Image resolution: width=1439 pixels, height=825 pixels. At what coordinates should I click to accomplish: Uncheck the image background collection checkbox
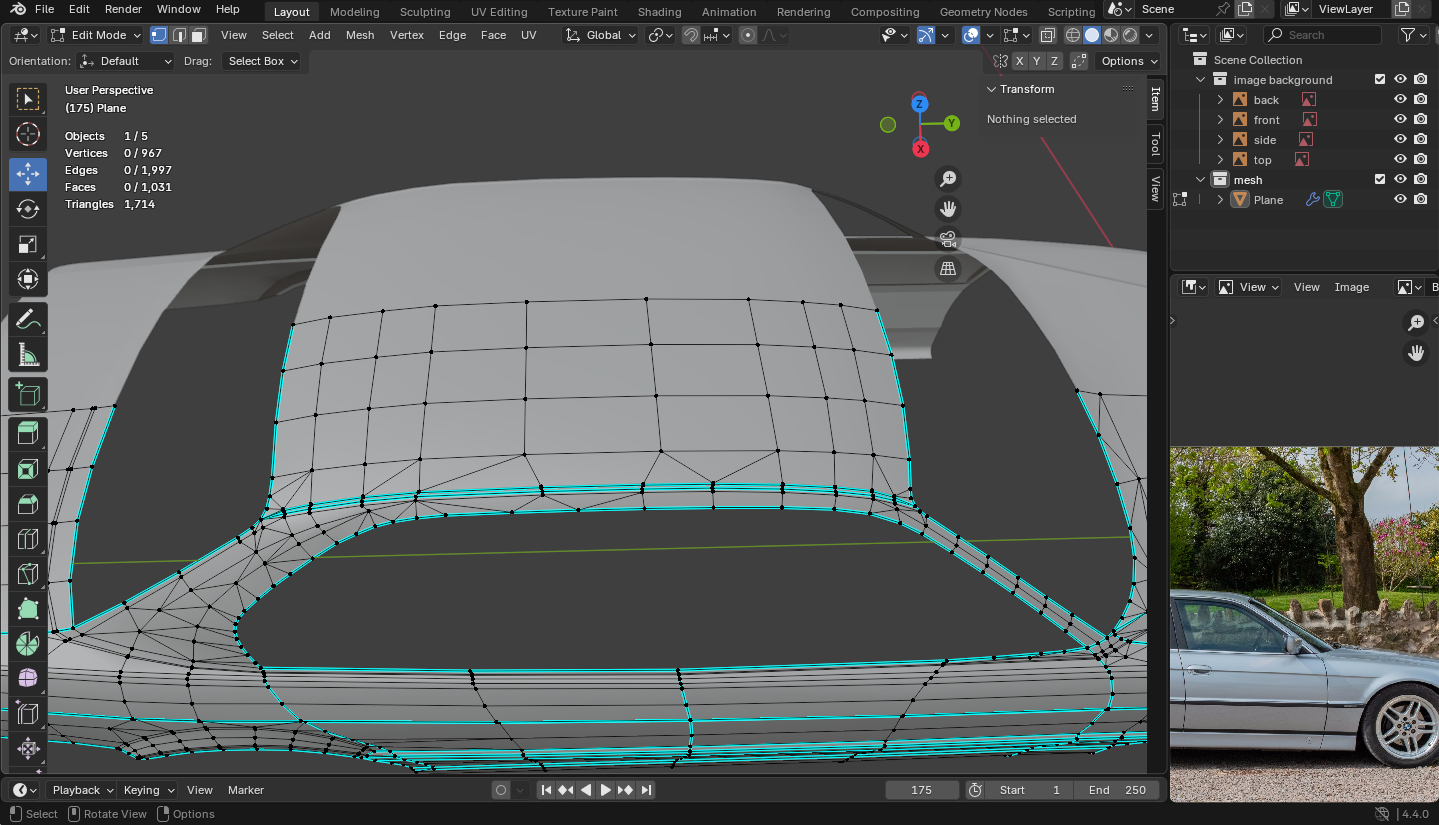(x=1380, y=80)
